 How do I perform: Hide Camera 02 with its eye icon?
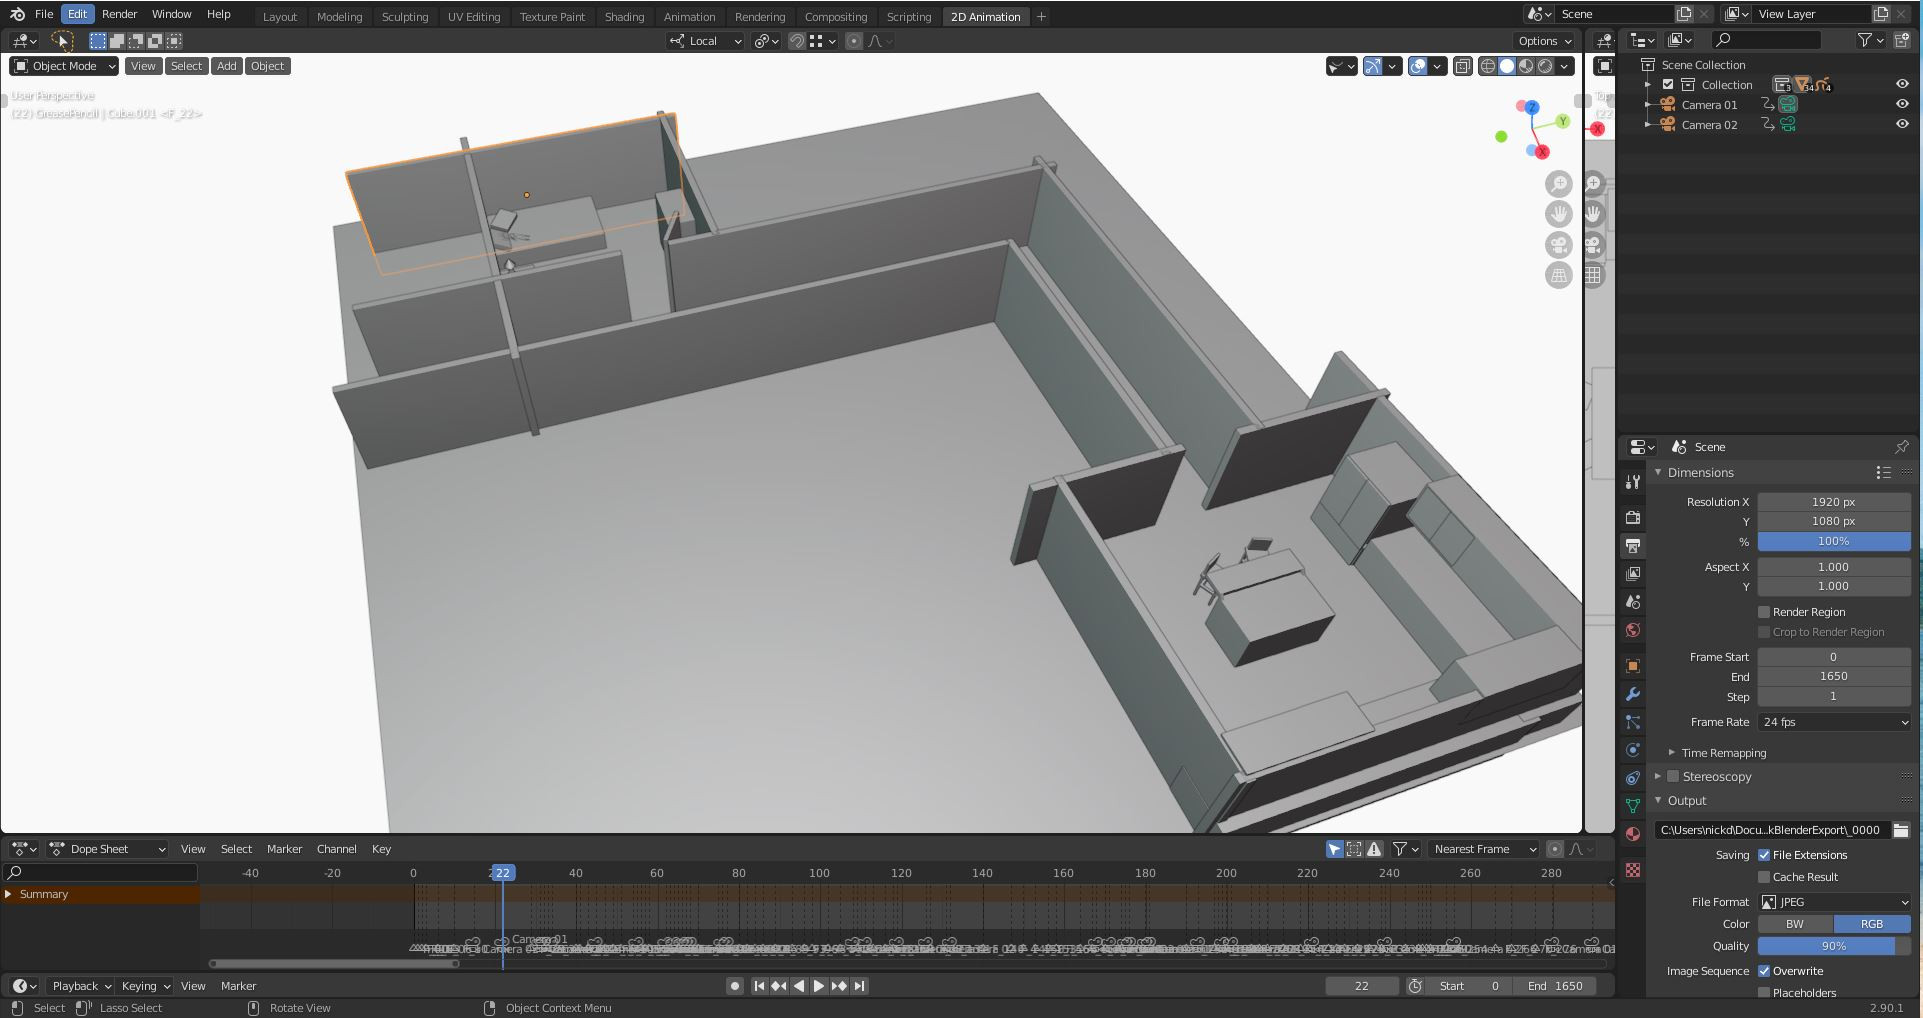point(1902,124)
